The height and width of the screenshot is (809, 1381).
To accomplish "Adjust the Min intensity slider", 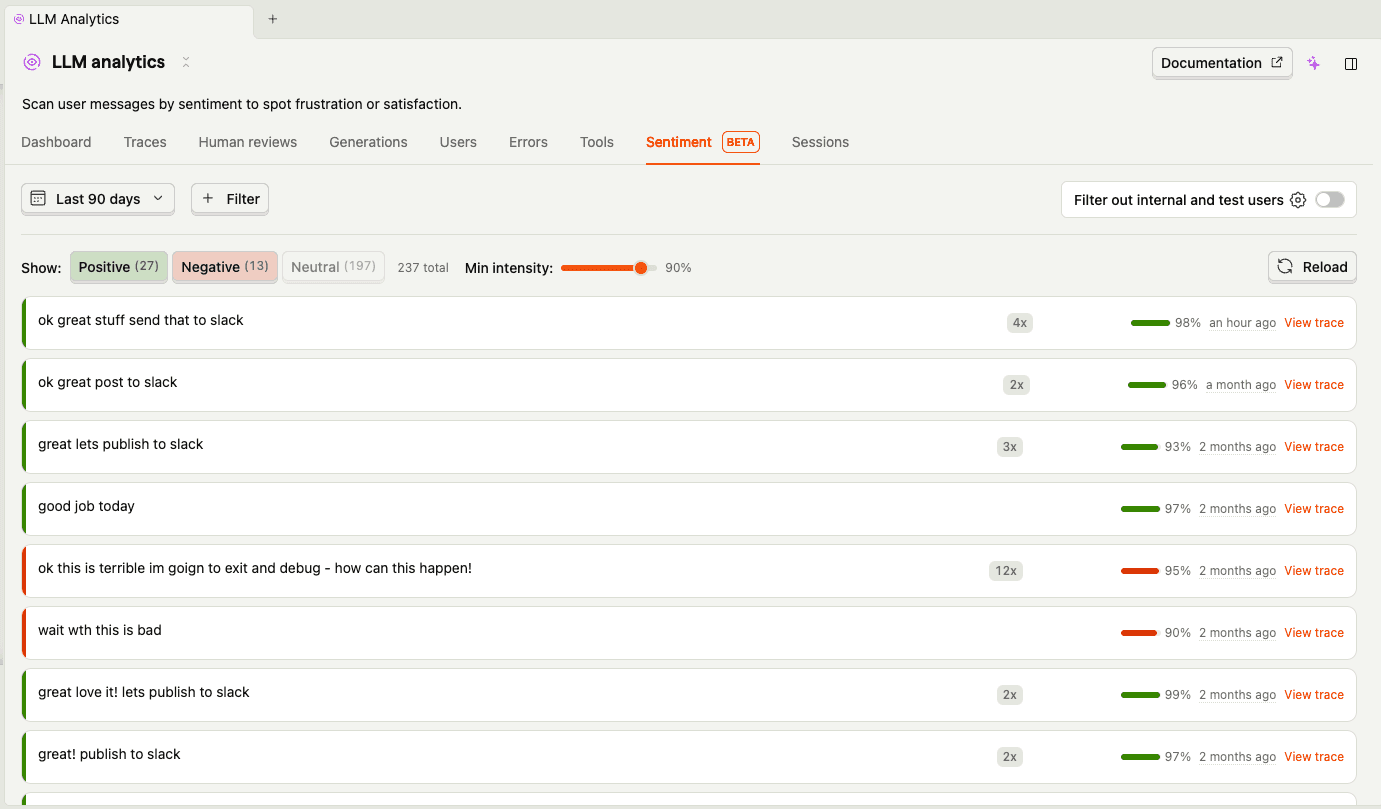I will click(640, 267).
